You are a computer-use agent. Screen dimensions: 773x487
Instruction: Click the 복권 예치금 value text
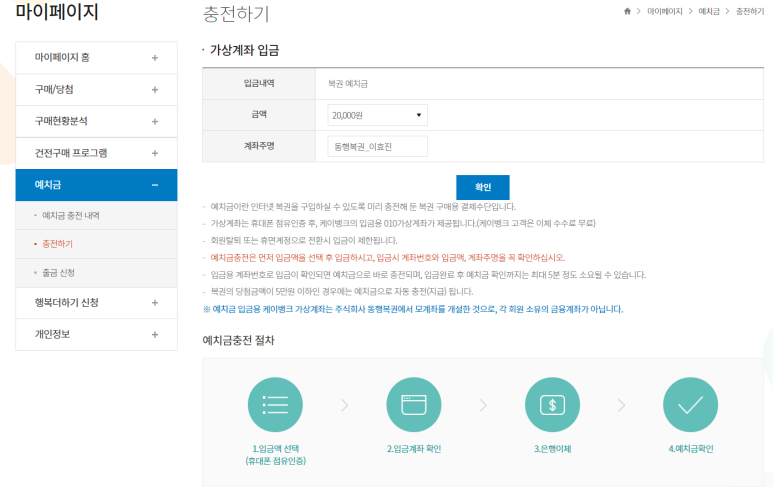pyautogui.click(x=348, y=84)
